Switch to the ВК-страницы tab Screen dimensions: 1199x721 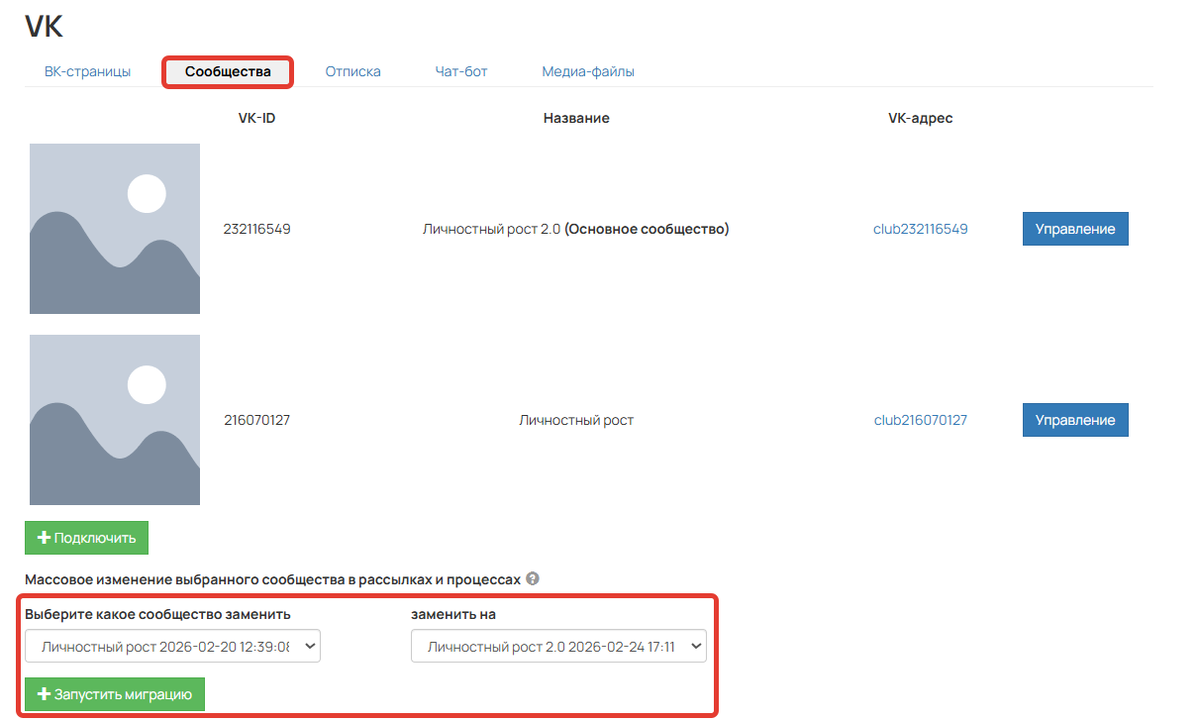pos(87,72)
